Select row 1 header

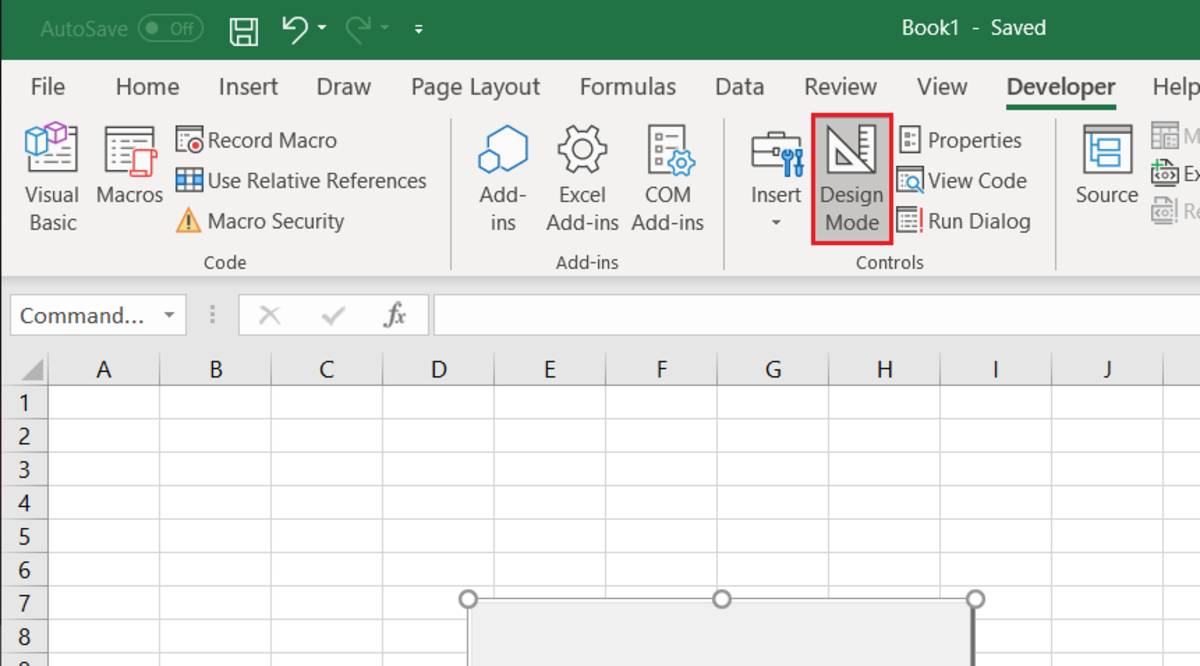[25, 403]
